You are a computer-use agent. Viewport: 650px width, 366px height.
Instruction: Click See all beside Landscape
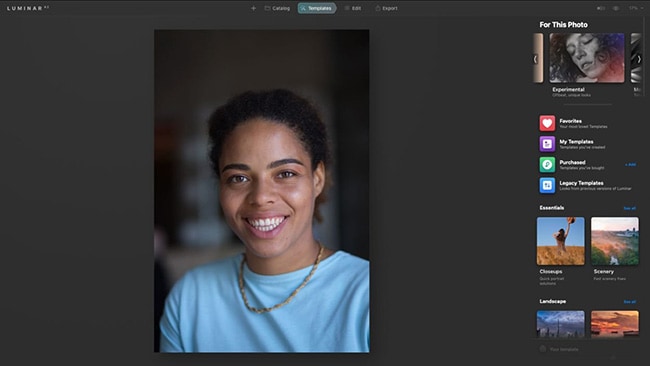630,302
